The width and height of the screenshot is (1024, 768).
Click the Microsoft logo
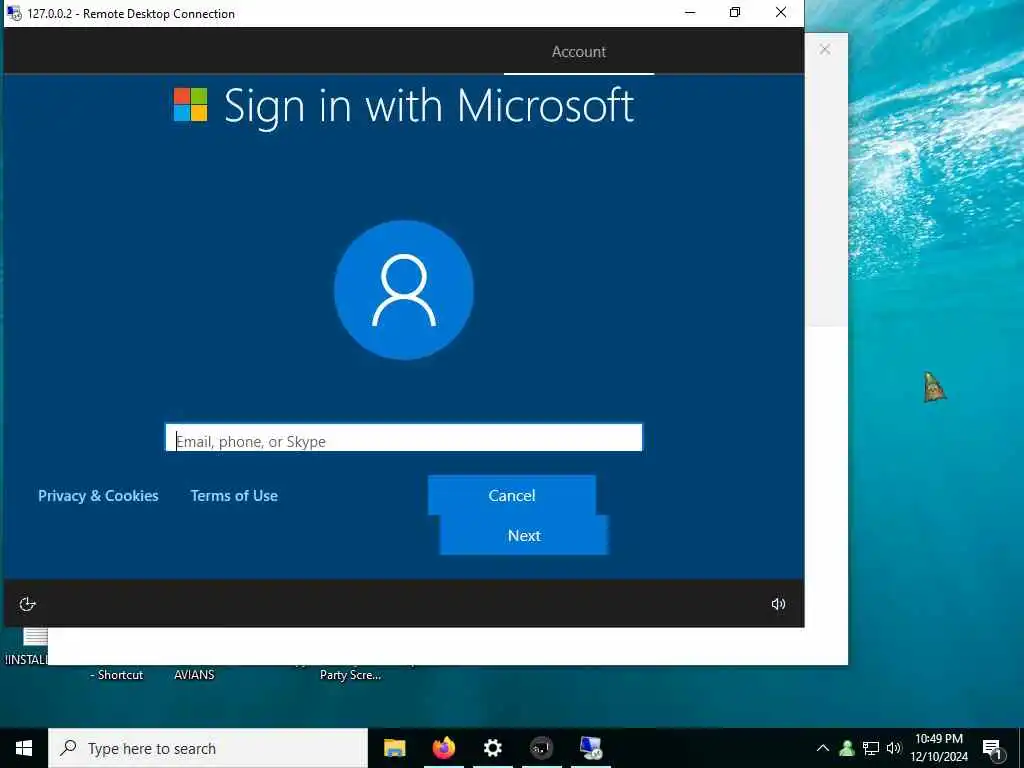[190, 104]
